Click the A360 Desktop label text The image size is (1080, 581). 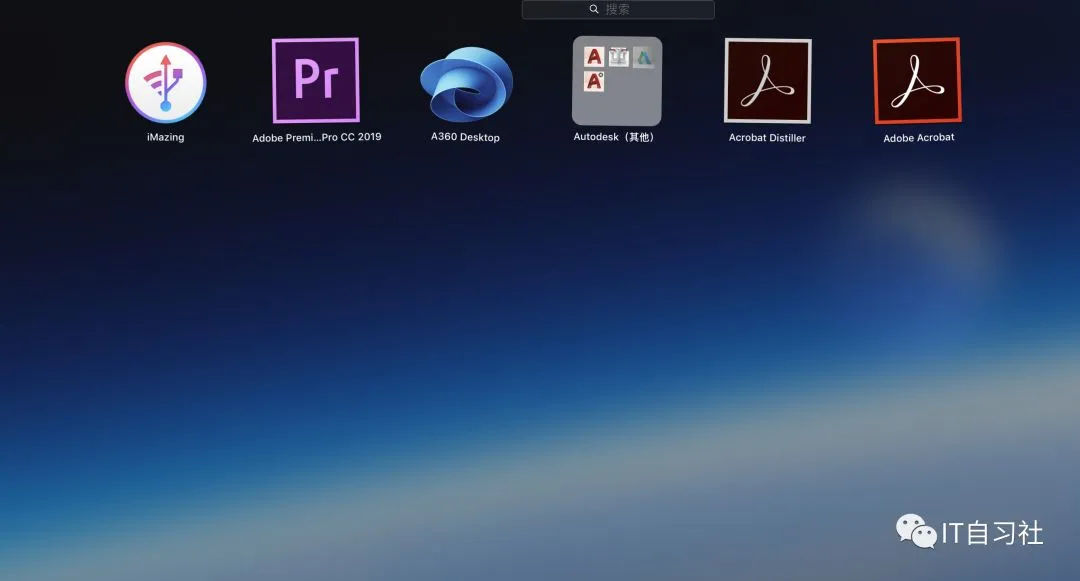point(466,137)
